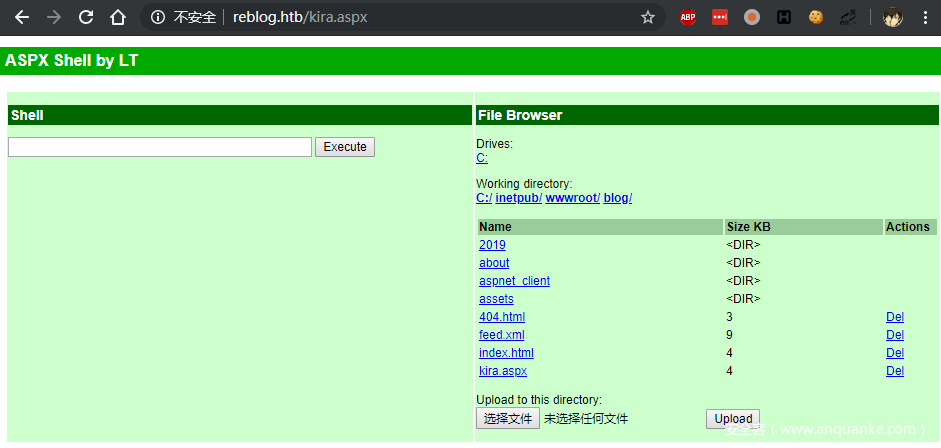941x448 pixels.
Task: Open the 404.html file
Action: tap(502, 317)
